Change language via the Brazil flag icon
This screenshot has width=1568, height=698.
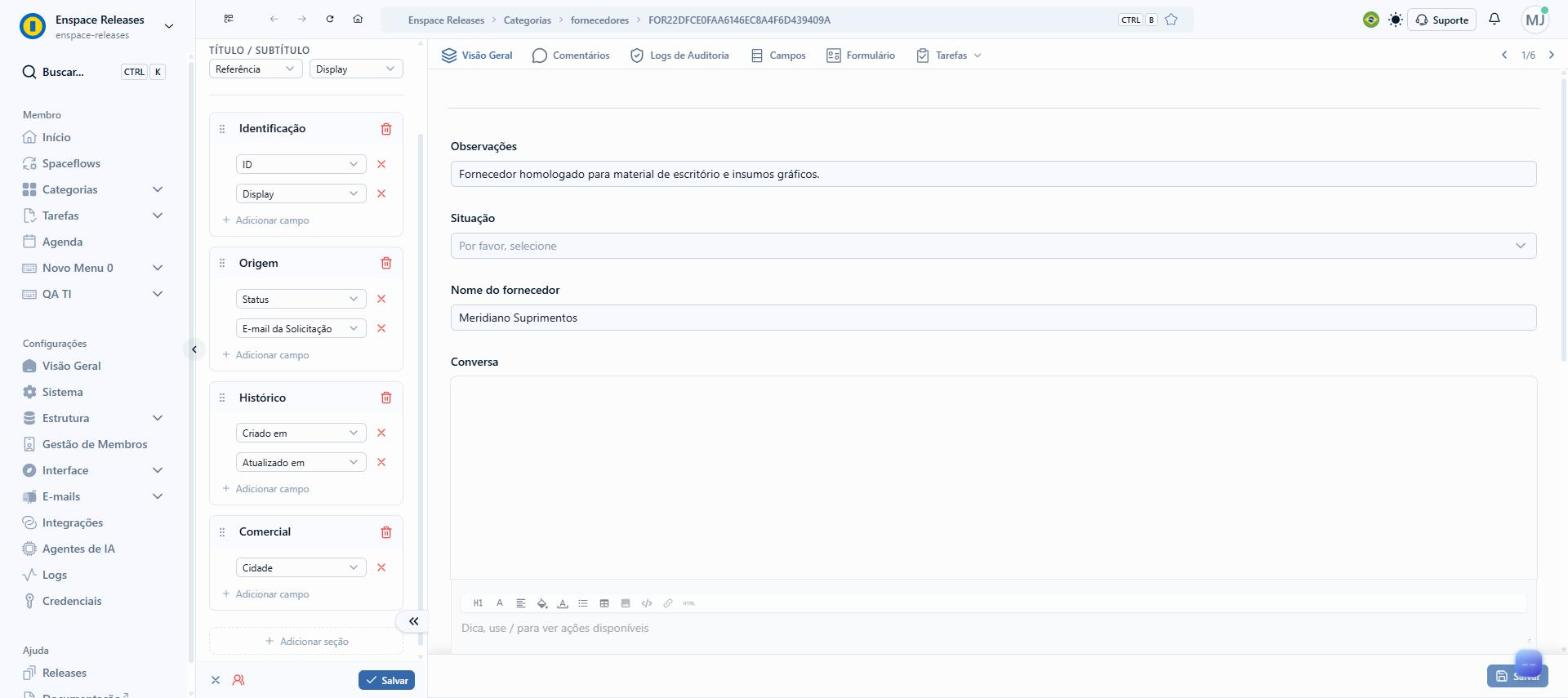[1371, 20]
